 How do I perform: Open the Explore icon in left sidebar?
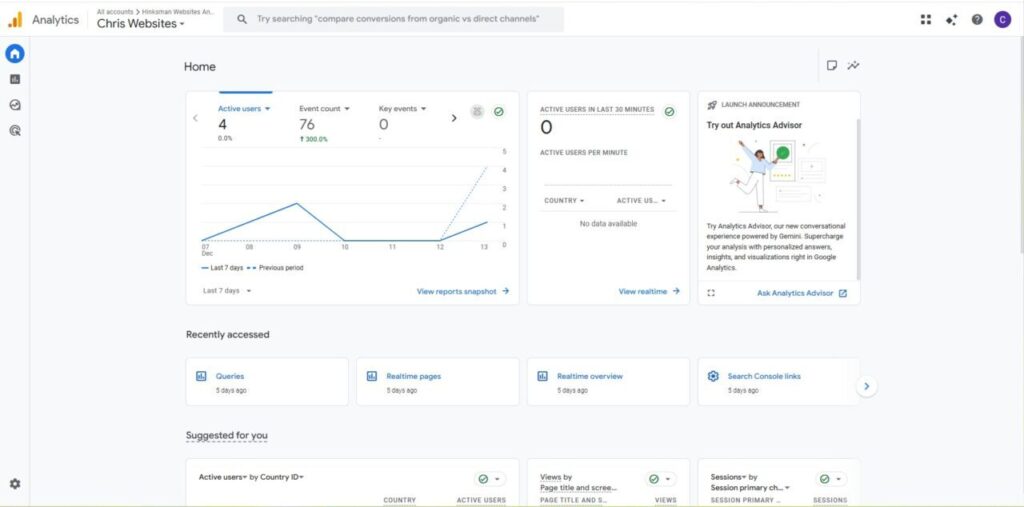pyautogui.click(x=15, y=105)
